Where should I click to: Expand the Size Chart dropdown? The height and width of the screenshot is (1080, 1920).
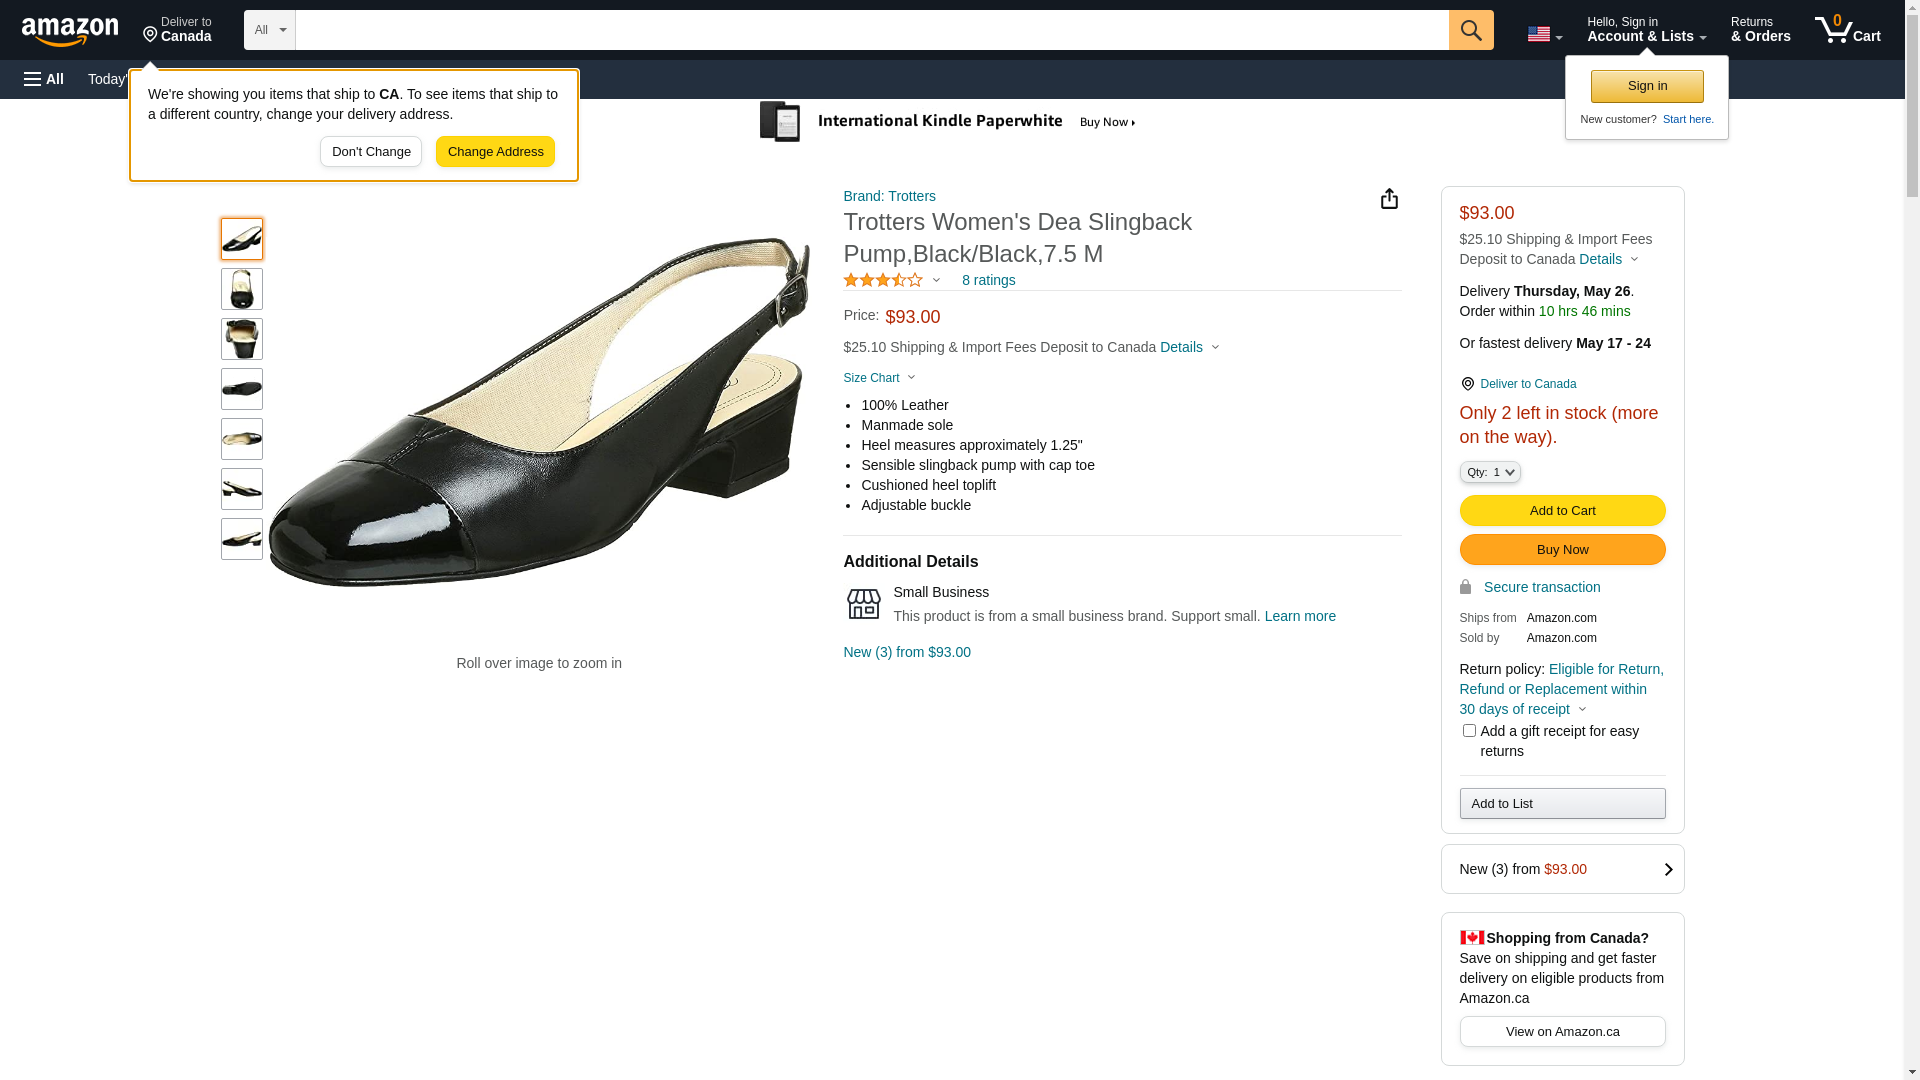[x=879, y=378]
